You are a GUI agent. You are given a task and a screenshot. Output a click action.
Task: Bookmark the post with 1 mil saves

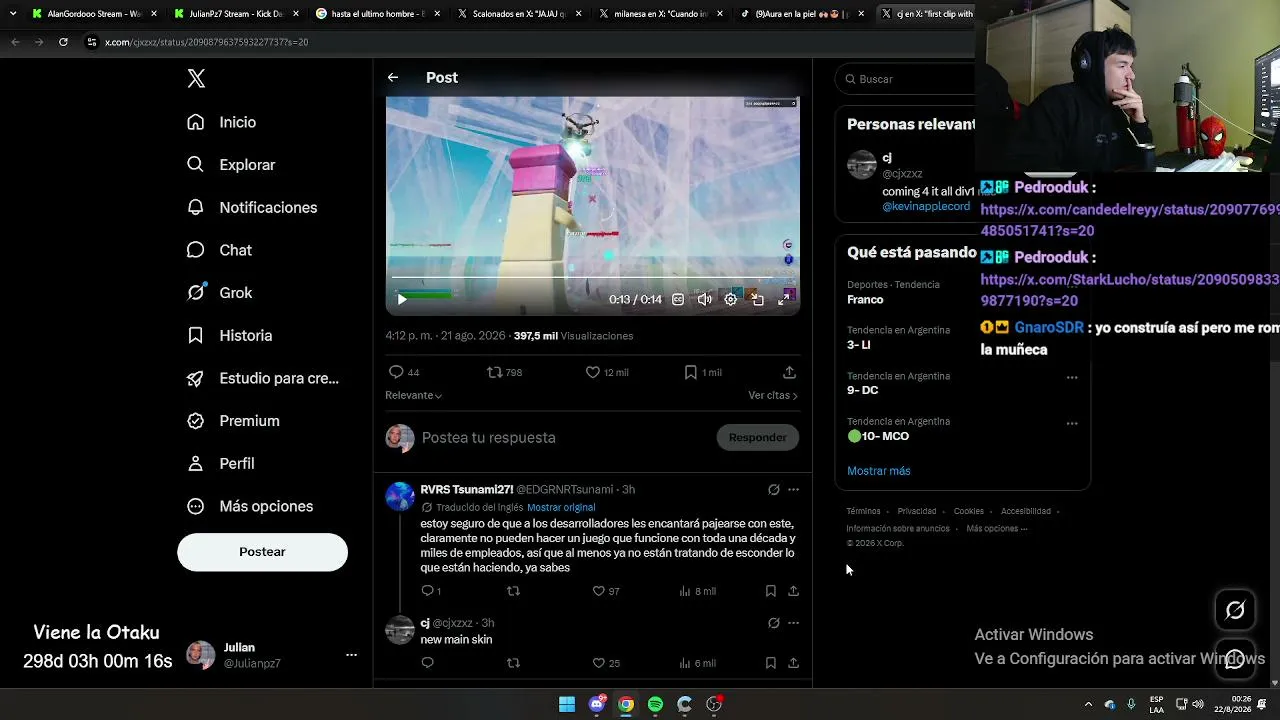[703, 372]
